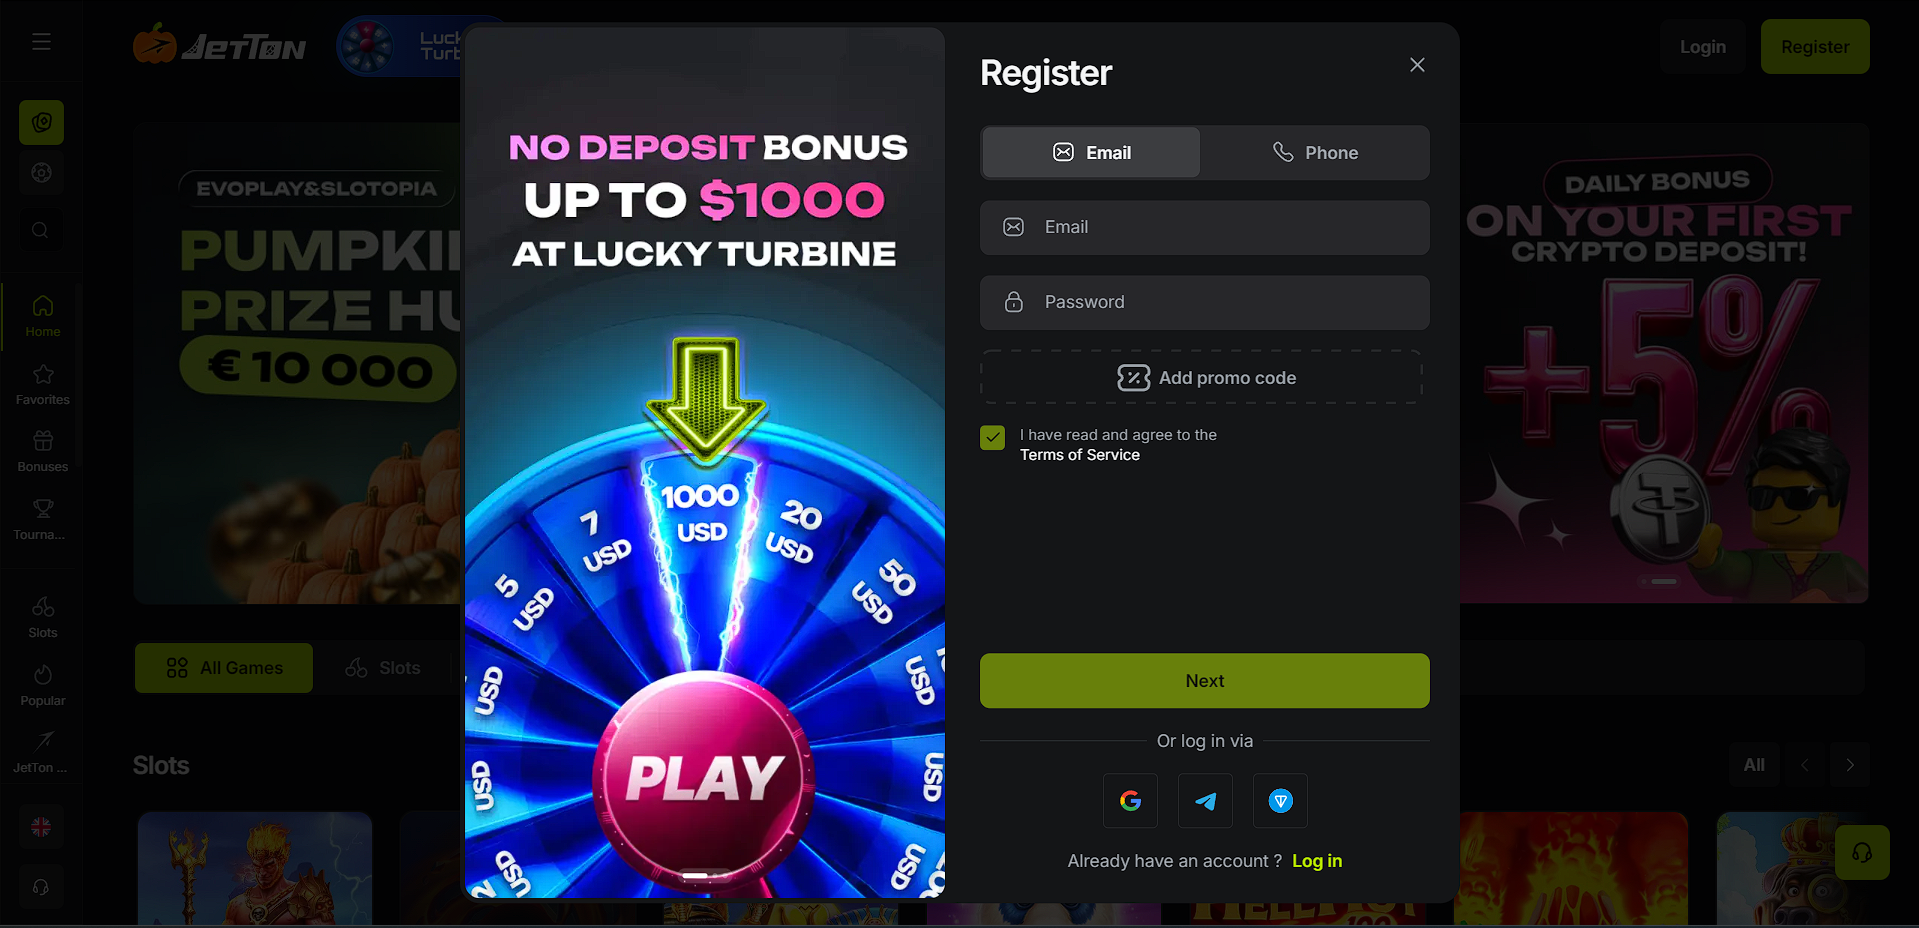Viewport: 1919px width, 928px height.
Task: Open the Favorites star in sidebar
Action: coord(43,384)
